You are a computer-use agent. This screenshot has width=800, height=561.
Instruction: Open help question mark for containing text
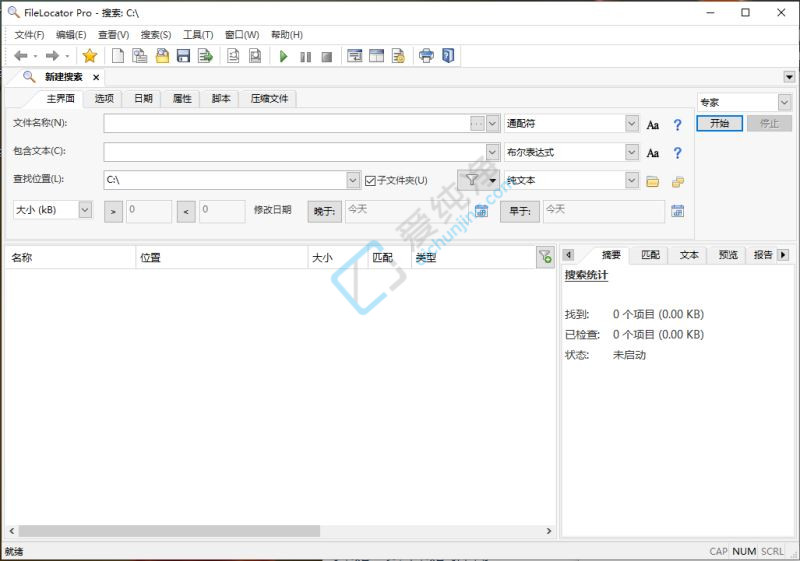point(677,153)
